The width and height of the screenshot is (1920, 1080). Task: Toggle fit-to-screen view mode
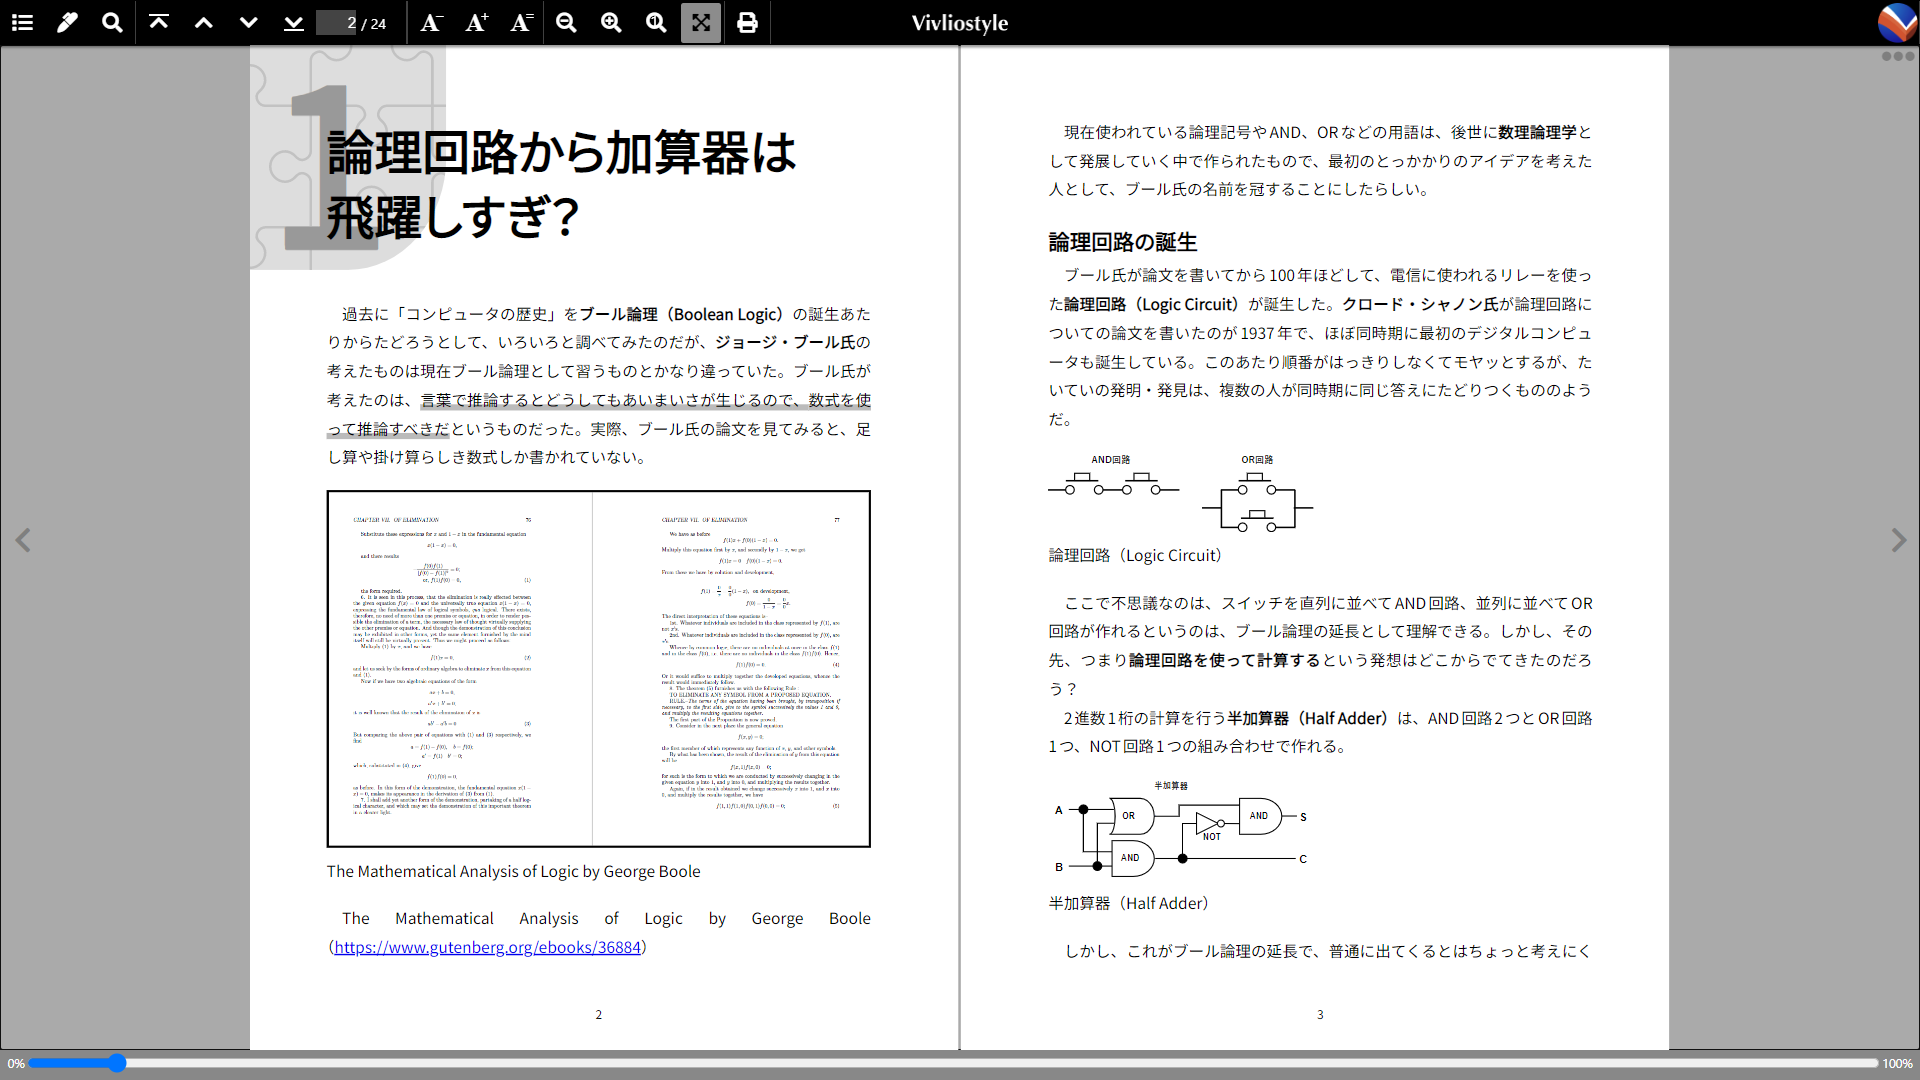pyautogui.click(x=700, y=22)
